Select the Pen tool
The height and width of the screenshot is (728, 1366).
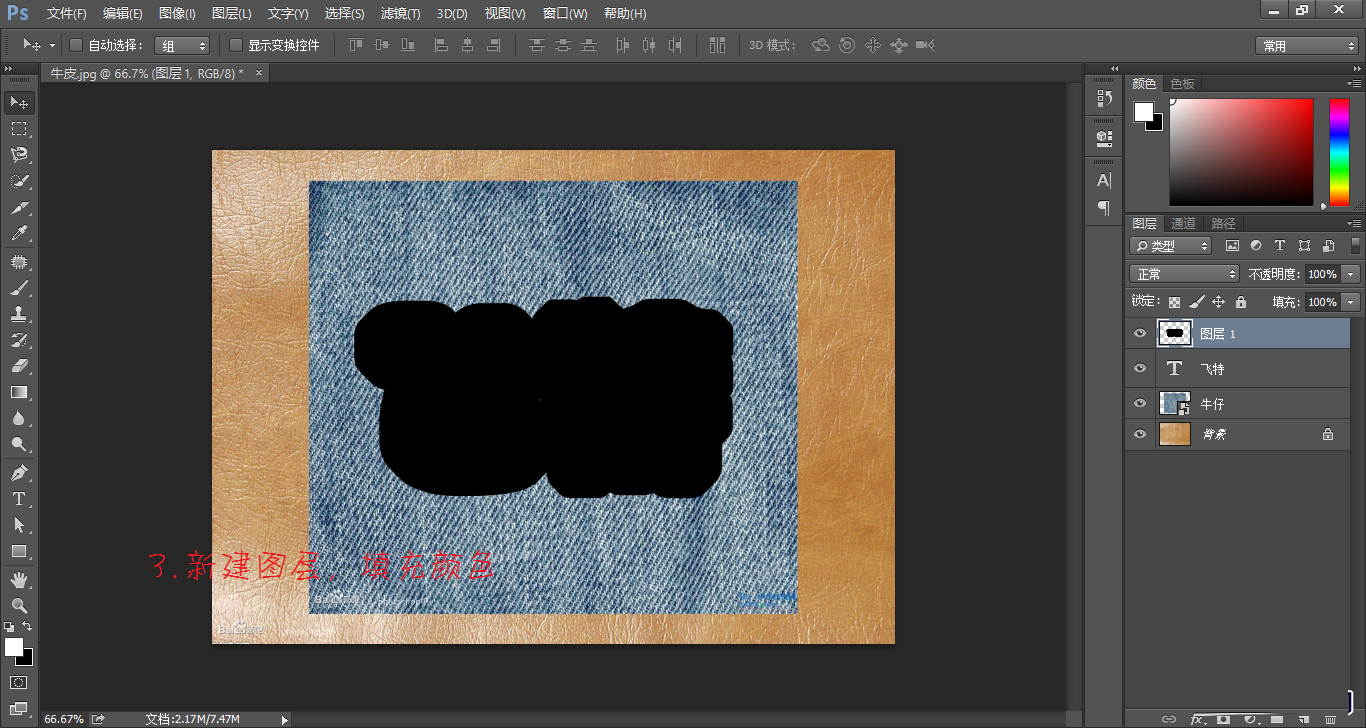point(18,472)
